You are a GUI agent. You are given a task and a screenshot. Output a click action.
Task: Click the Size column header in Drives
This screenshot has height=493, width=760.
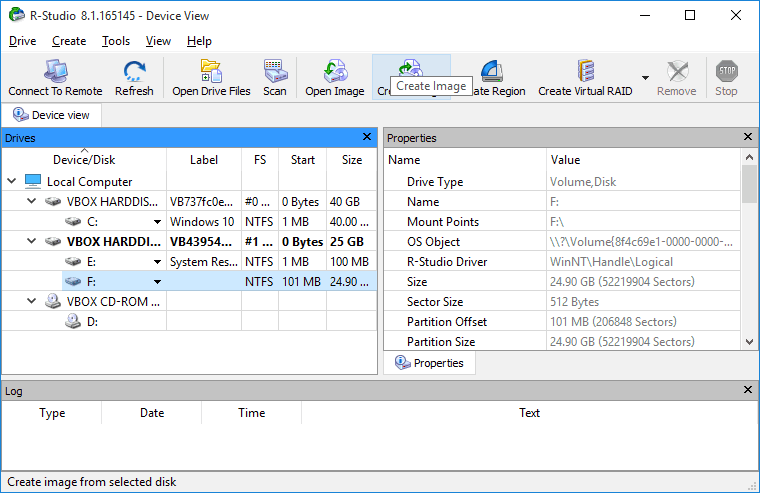(352, 159)
